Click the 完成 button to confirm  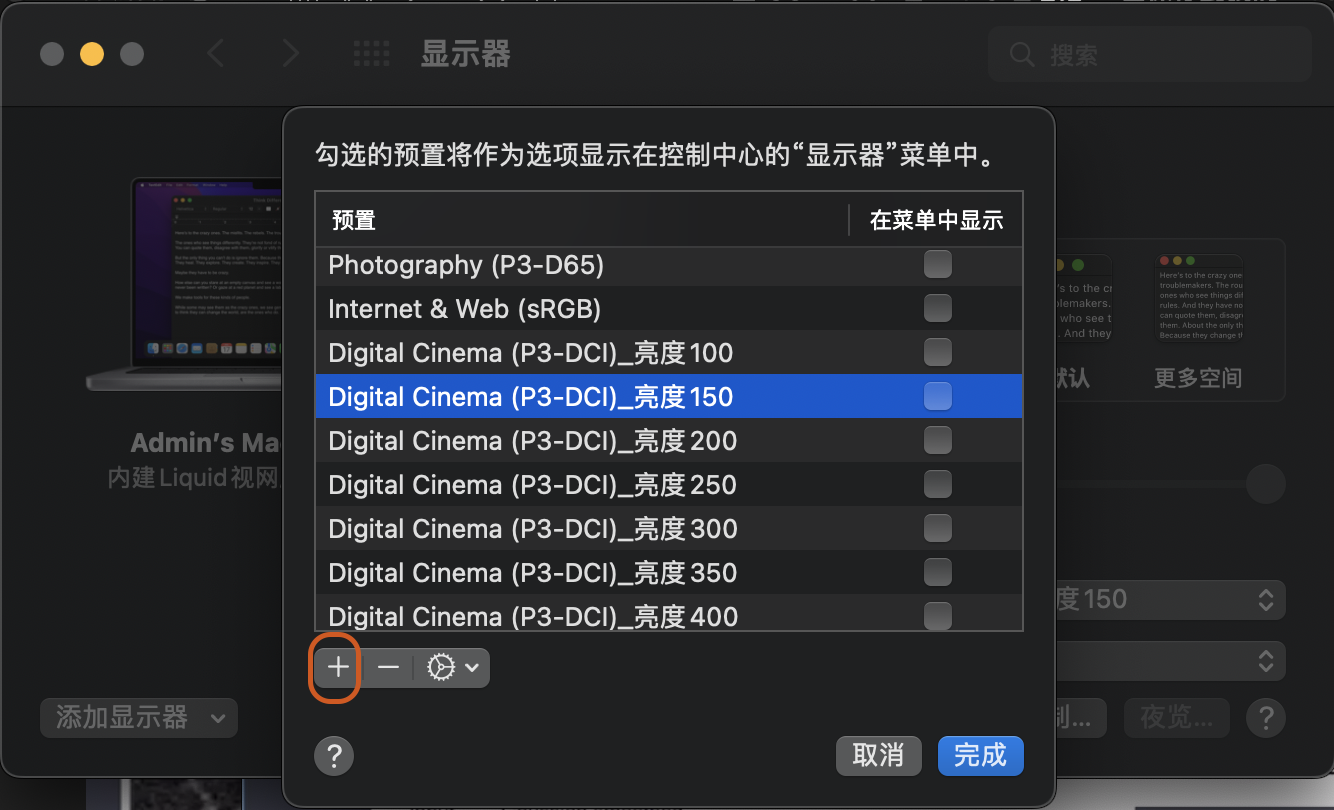click(980, 756)
